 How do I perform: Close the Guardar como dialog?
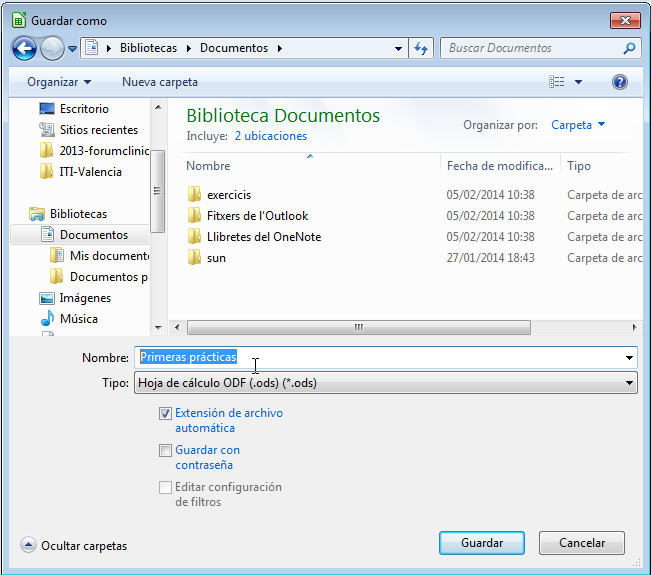625,20
